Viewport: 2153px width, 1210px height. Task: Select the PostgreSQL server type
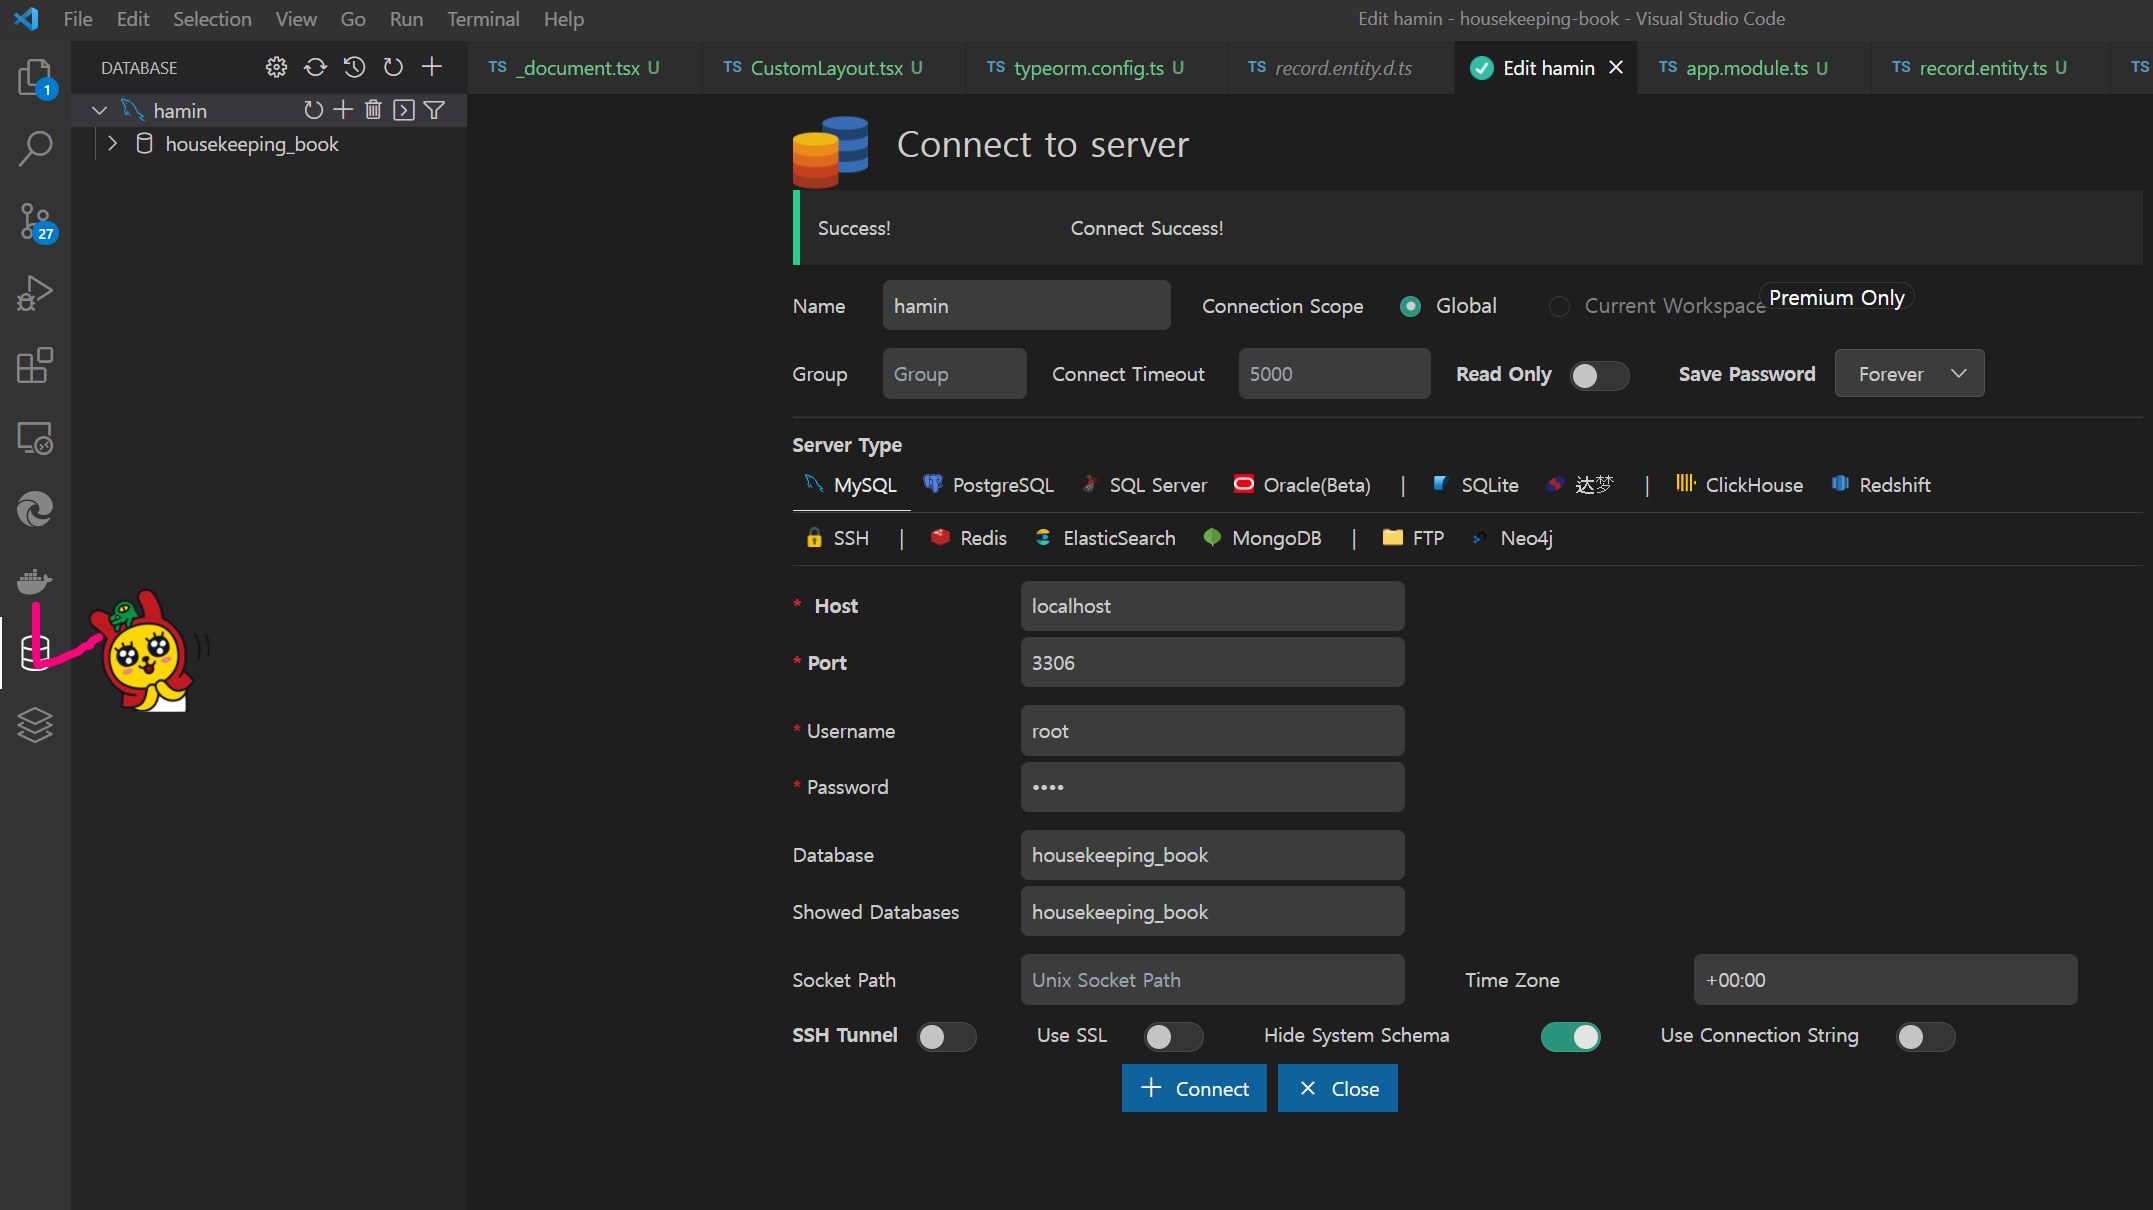tap(988, 485)
